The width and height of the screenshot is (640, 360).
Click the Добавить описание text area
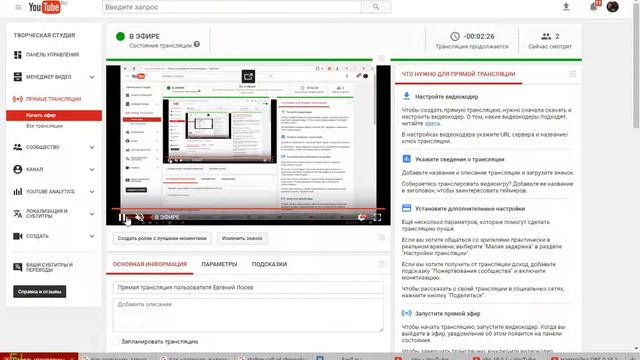(x=248, y=315)
